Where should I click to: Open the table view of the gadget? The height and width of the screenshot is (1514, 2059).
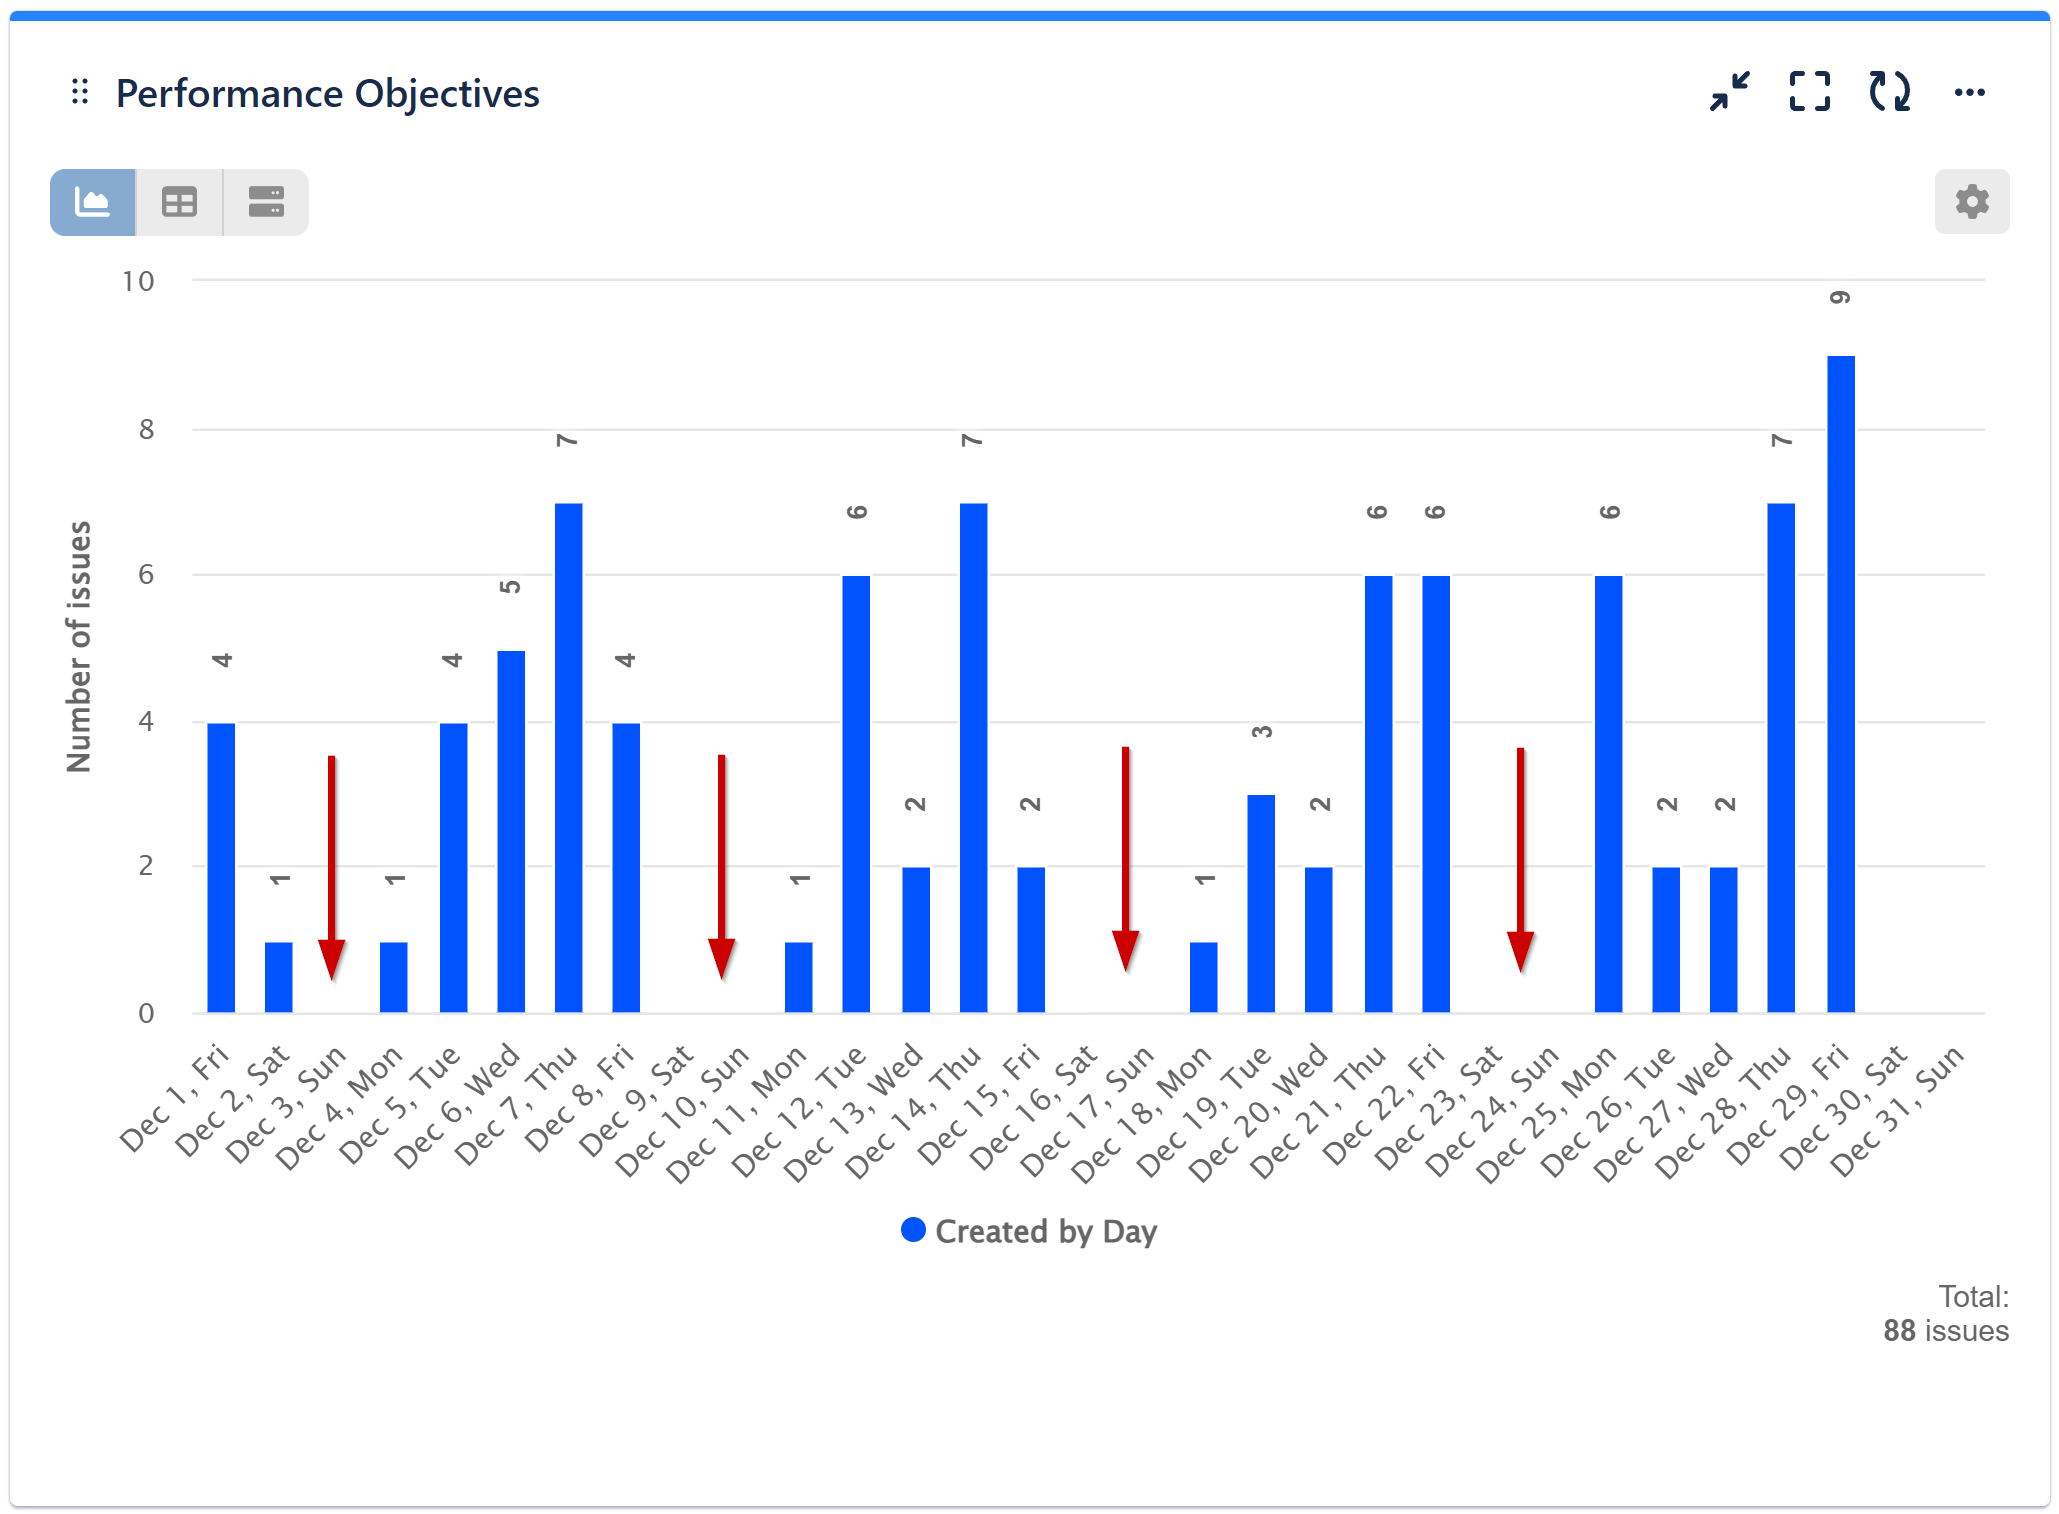[178, 201]
